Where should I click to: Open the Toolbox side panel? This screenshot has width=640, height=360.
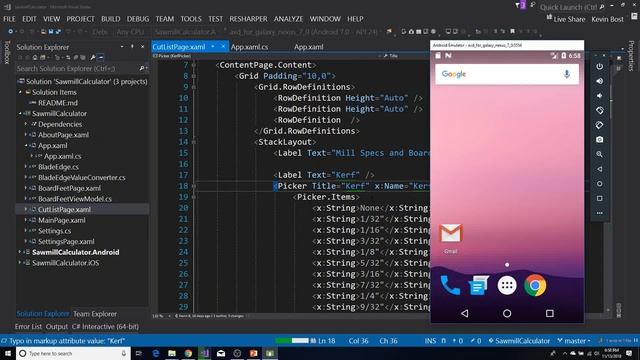[x=7, y=53]
